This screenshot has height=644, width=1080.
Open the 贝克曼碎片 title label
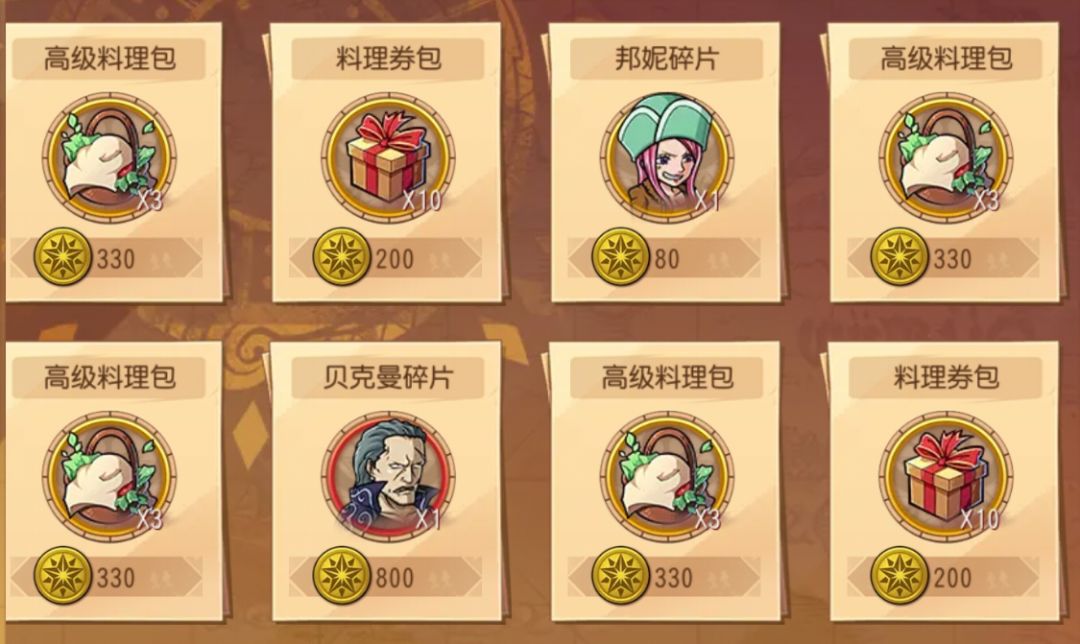pos(387,377)
